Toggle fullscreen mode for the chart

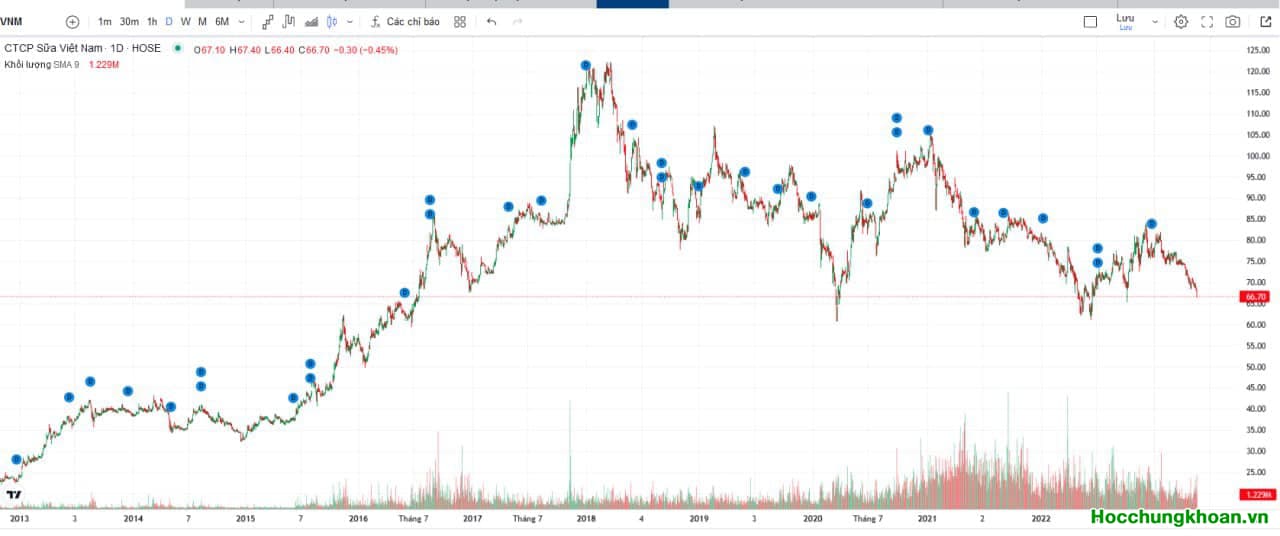coord(1207,22)
